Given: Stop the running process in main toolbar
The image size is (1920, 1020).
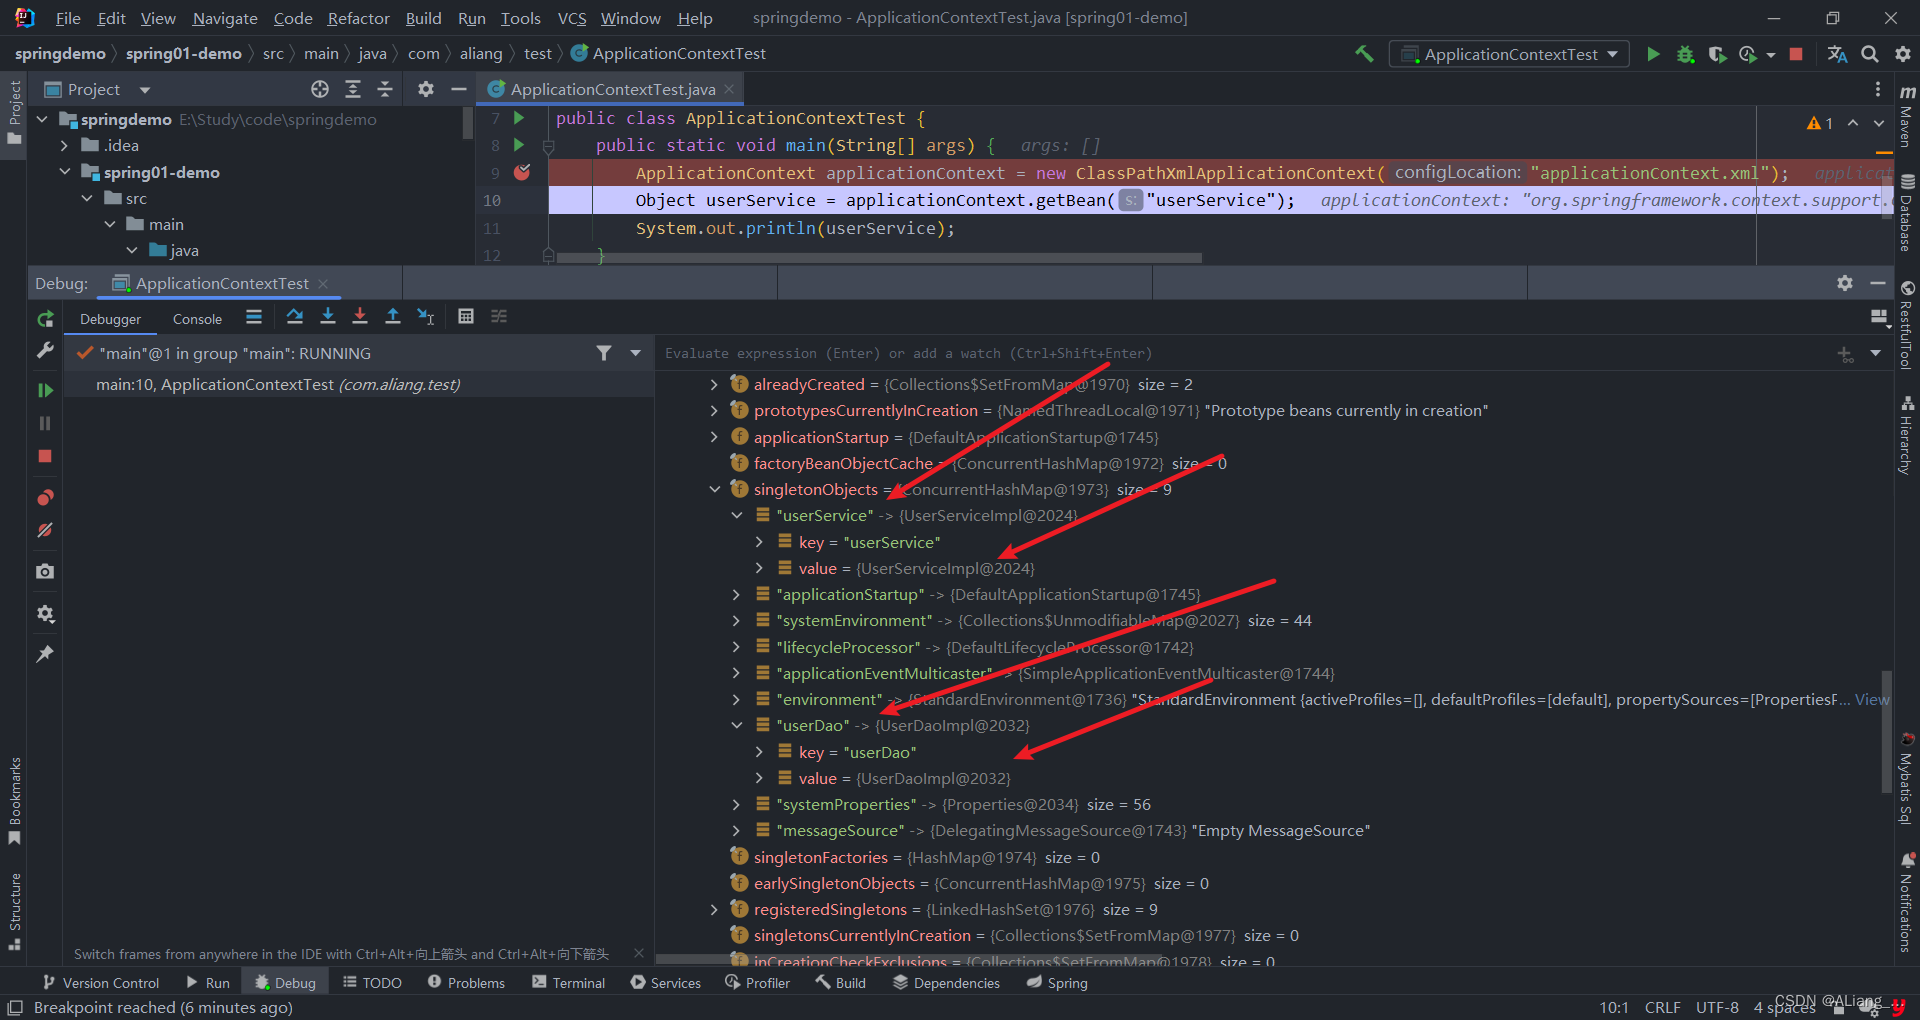Looking at the screenshot, I should pyautogui.click(x=1796, y=54).
